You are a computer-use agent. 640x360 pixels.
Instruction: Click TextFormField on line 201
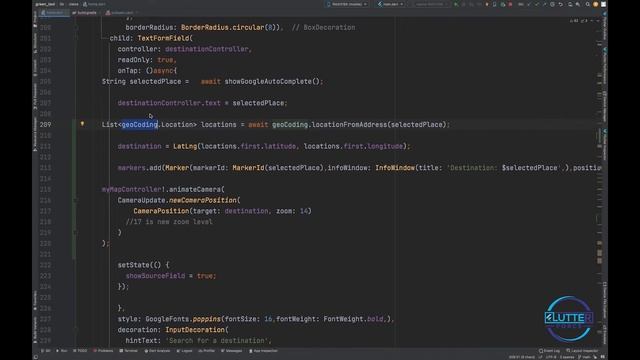click(163, 38)
